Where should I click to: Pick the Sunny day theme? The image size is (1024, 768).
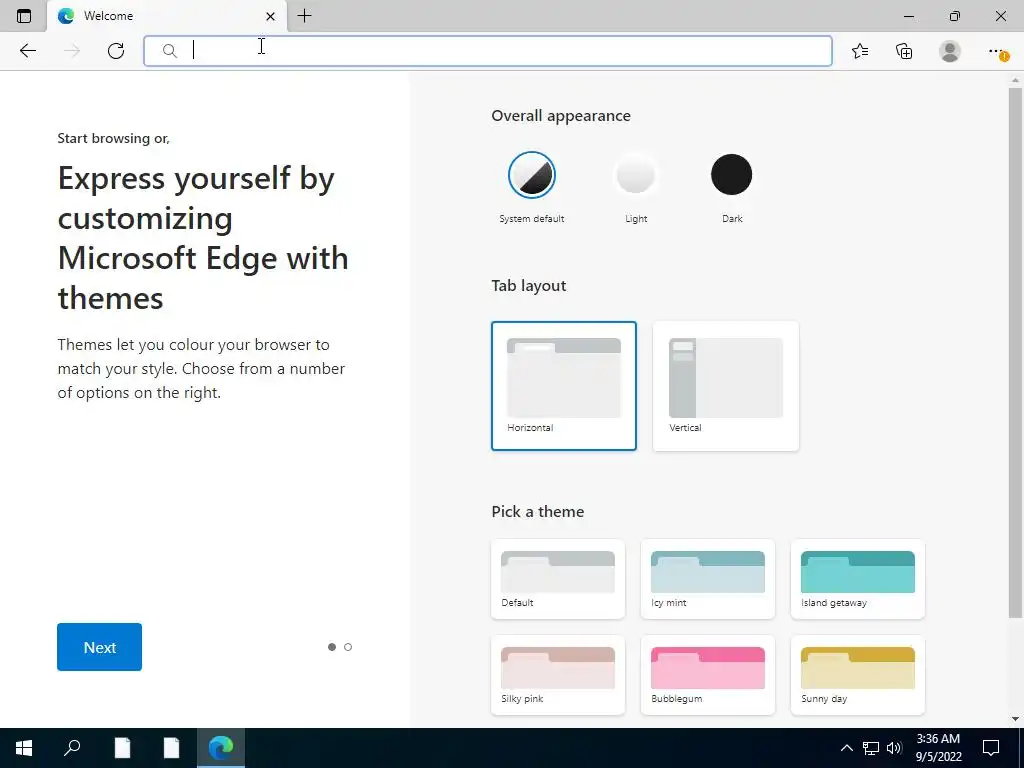coord(857,675)
